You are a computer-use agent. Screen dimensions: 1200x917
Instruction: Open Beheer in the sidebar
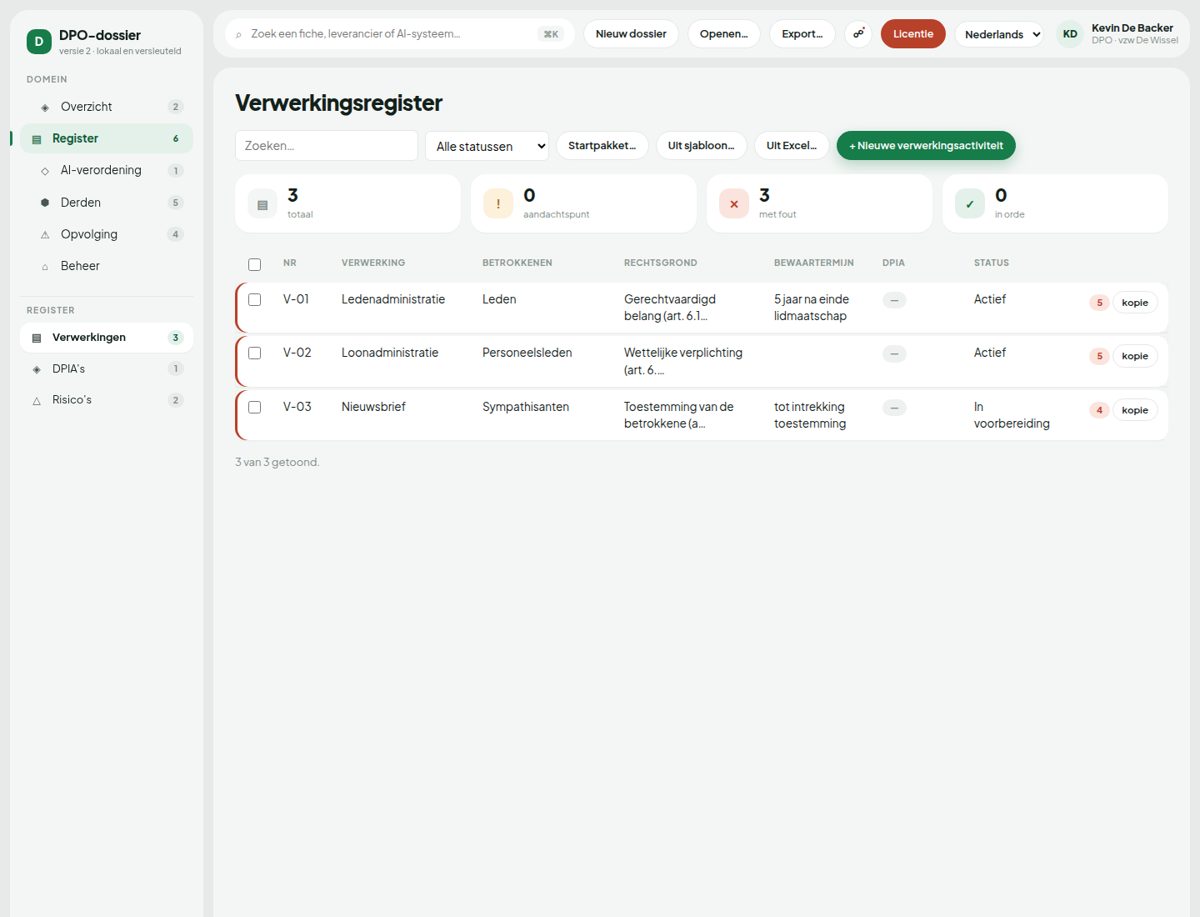pos(106,267)
